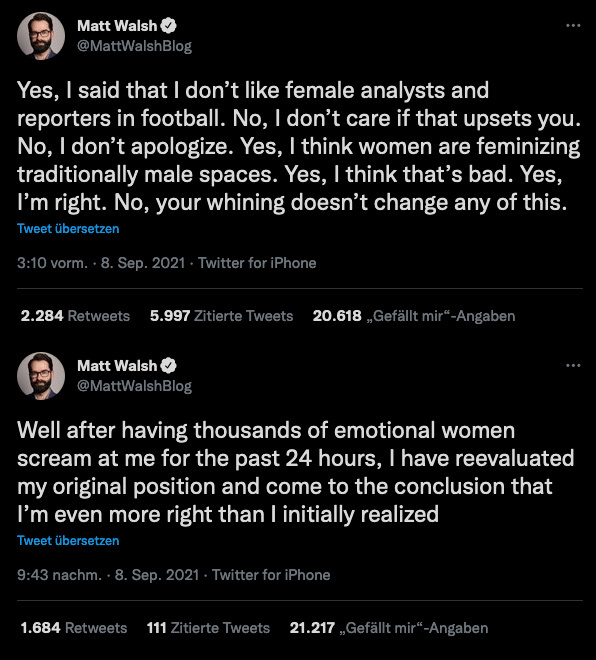View the 2.284 Retweets list
This screenshot has width=596, height=660.
pos(75,316)
